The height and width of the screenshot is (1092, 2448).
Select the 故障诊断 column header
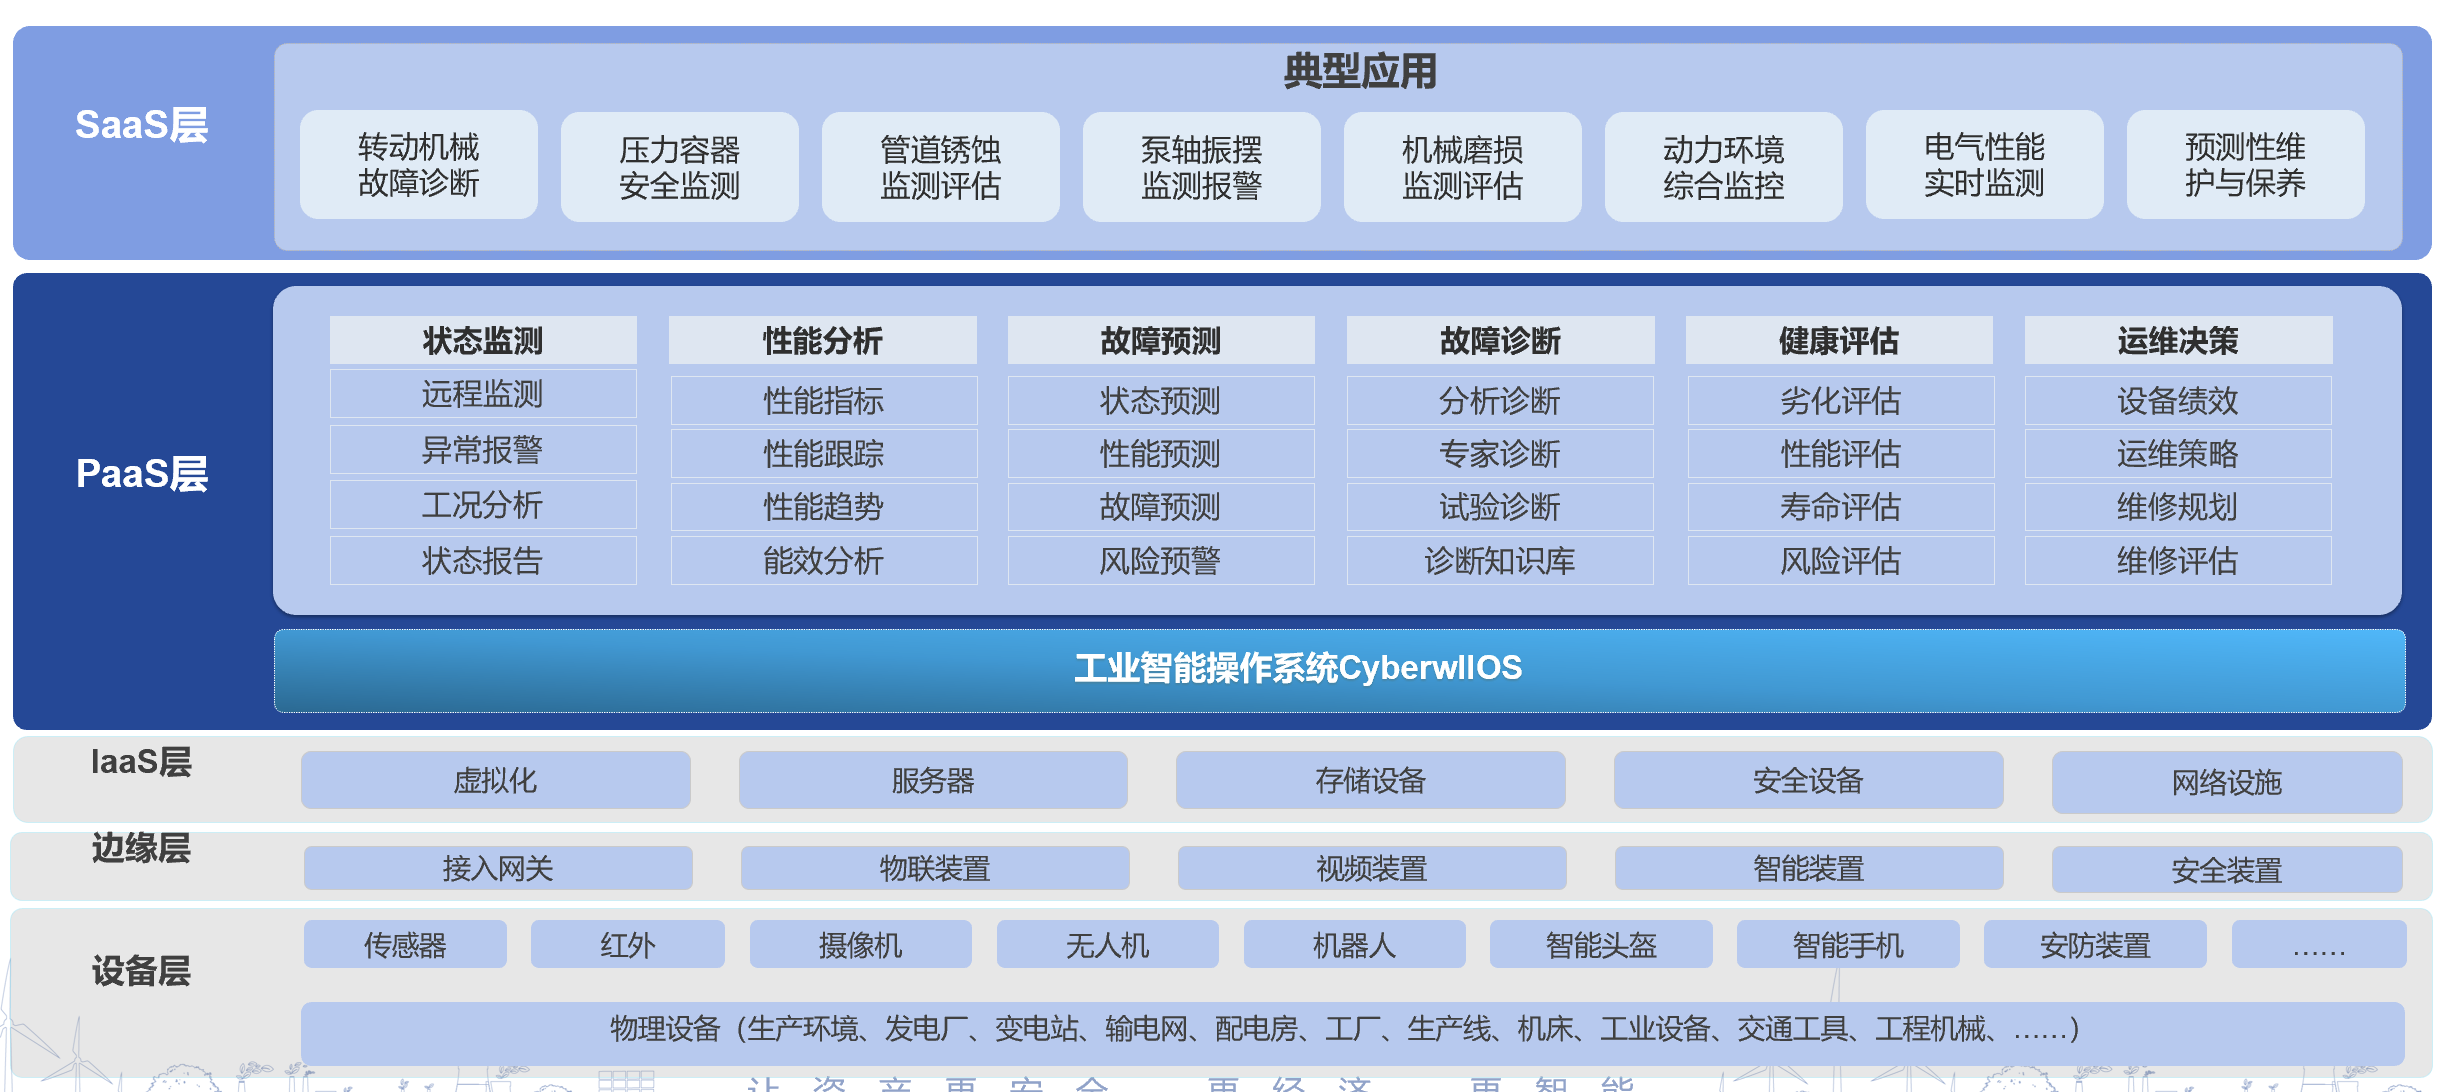pos(1500,340)
